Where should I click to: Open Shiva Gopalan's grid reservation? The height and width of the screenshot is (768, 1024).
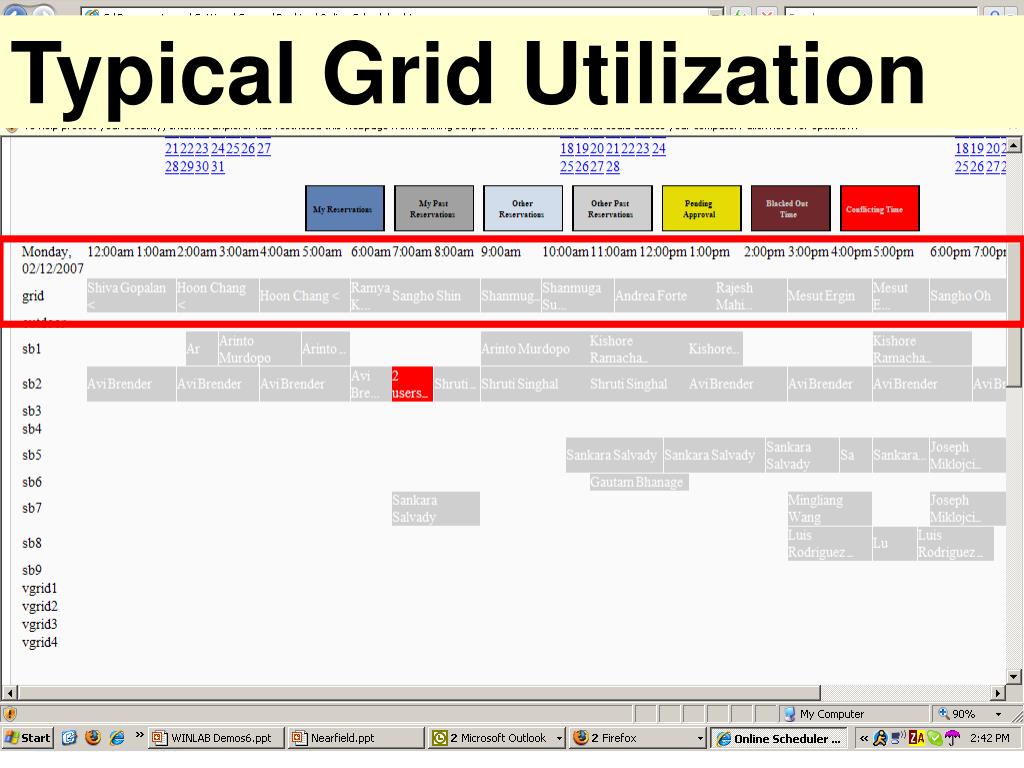[x=131, y=296]
